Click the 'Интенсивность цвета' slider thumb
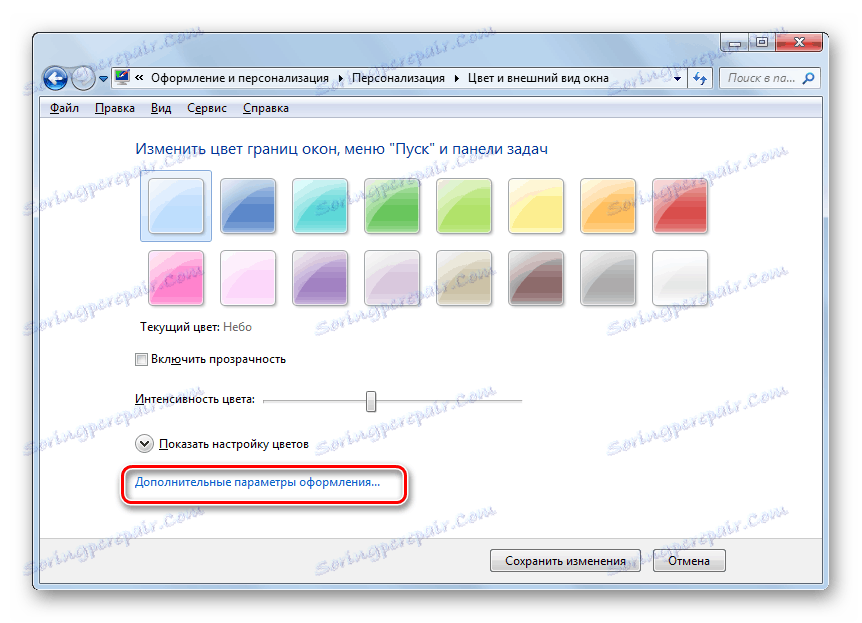 click(371, 401)
